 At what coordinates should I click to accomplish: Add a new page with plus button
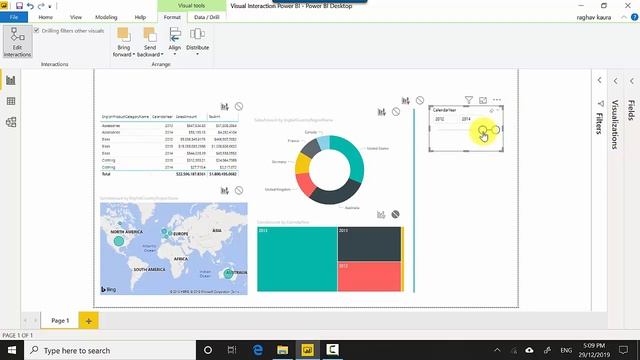click(89, 321)
